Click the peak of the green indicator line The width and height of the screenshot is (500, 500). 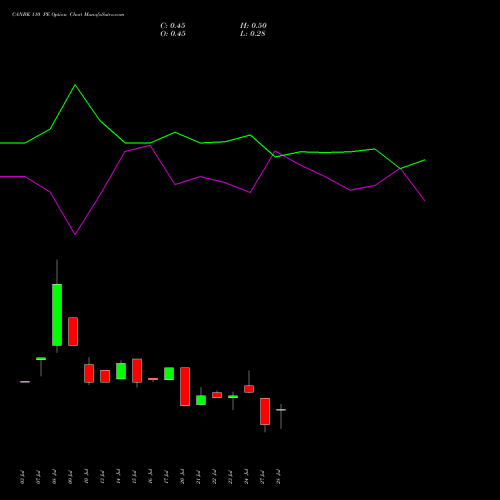(x=75, y=85)
